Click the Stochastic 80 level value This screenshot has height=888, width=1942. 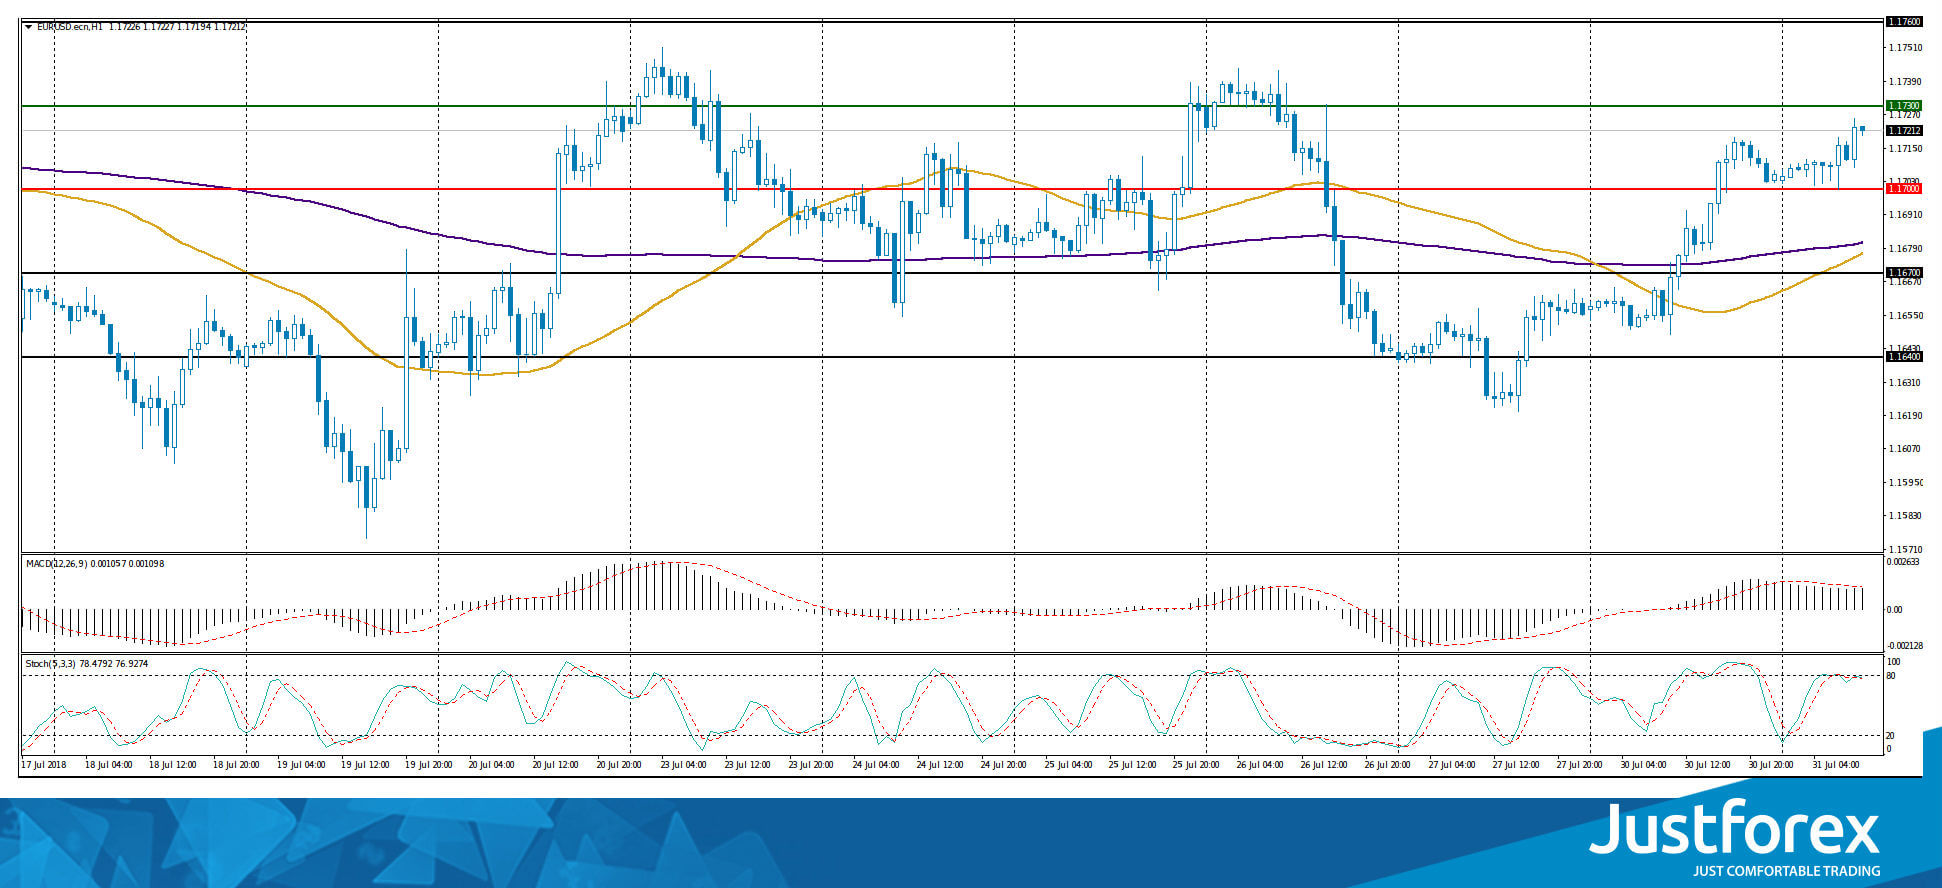point(1891,676)
